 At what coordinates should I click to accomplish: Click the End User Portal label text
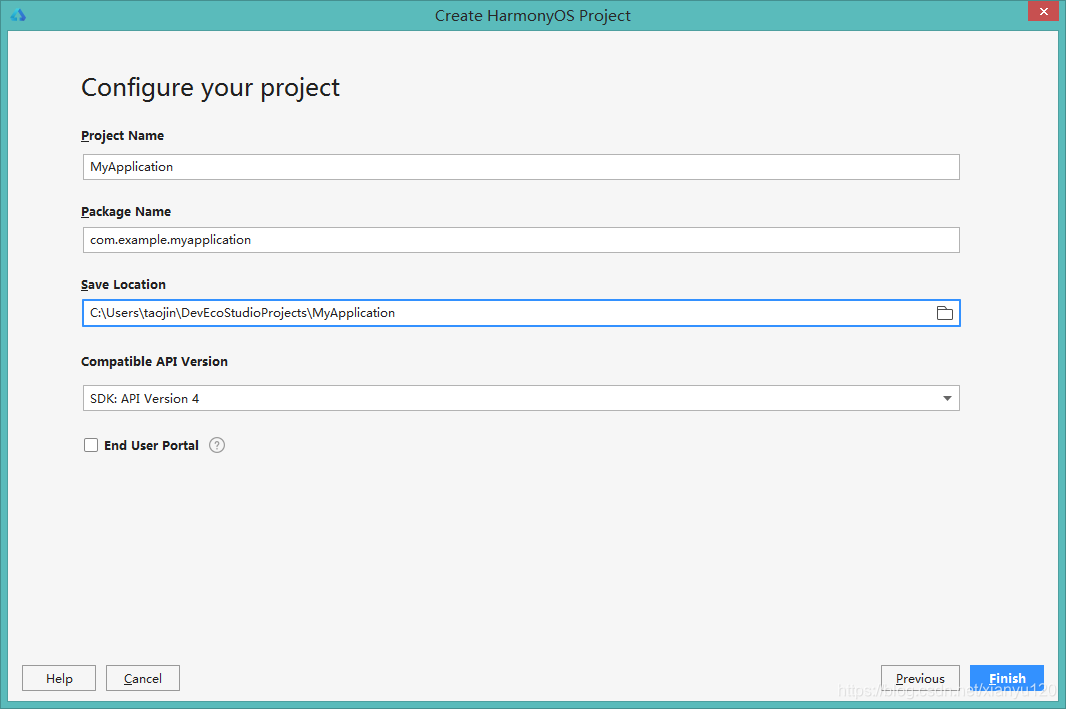pos(151,445)
